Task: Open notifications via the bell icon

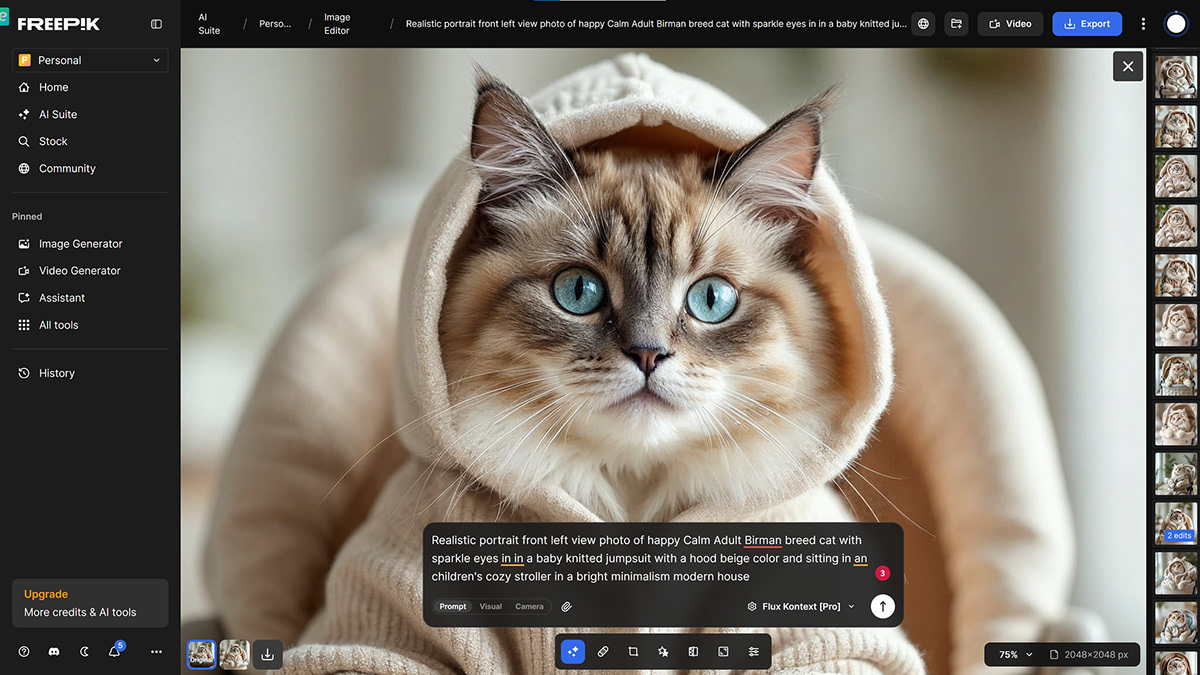Action: pyautogui.click(x=114, y=651)
